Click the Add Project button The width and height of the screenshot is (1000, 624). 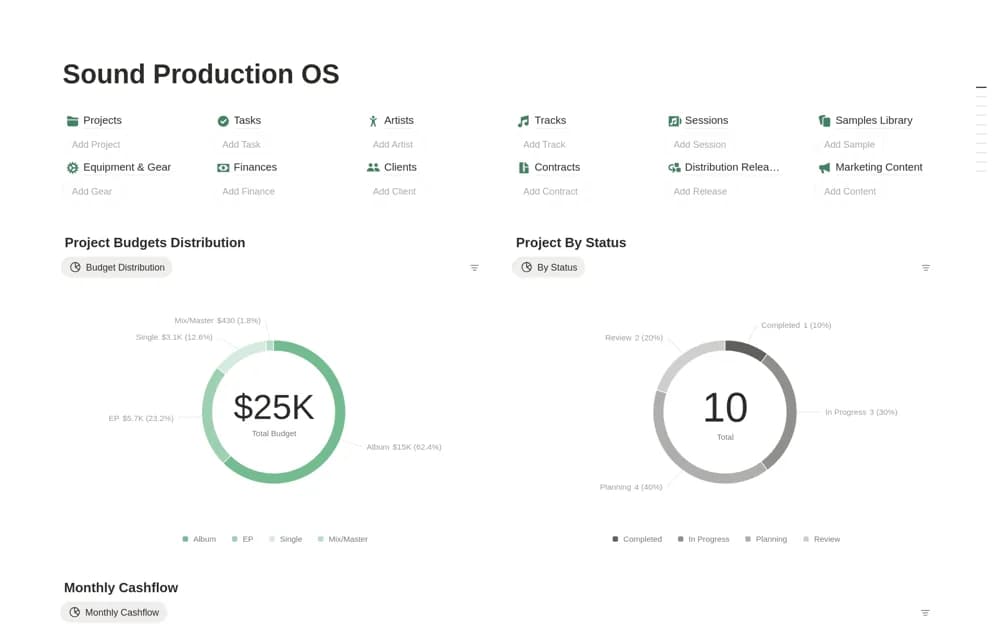[96, 145]
